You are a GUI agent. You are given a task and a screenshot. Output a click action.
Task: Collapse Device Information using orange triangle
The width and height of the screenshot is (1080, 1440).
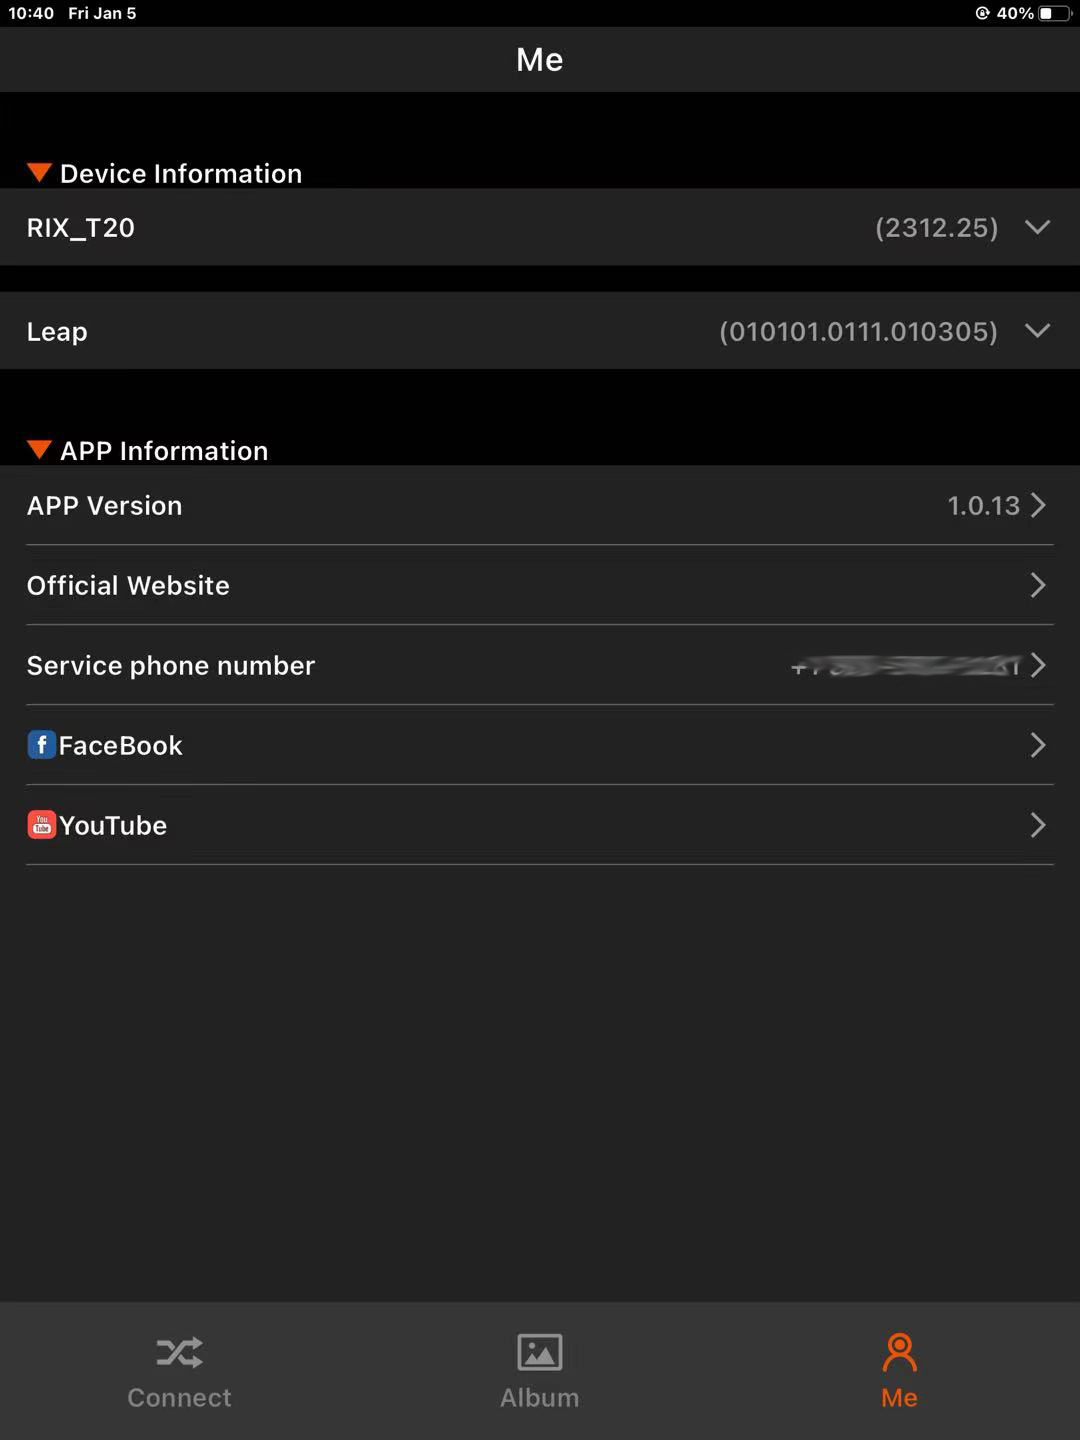tap(39, 172)
